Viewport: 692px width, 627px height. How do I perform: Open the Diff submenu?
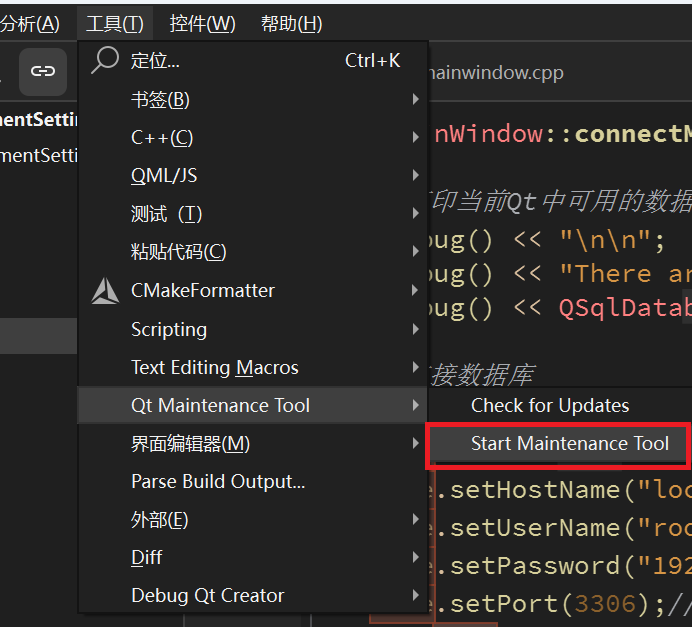click(252, 558)
